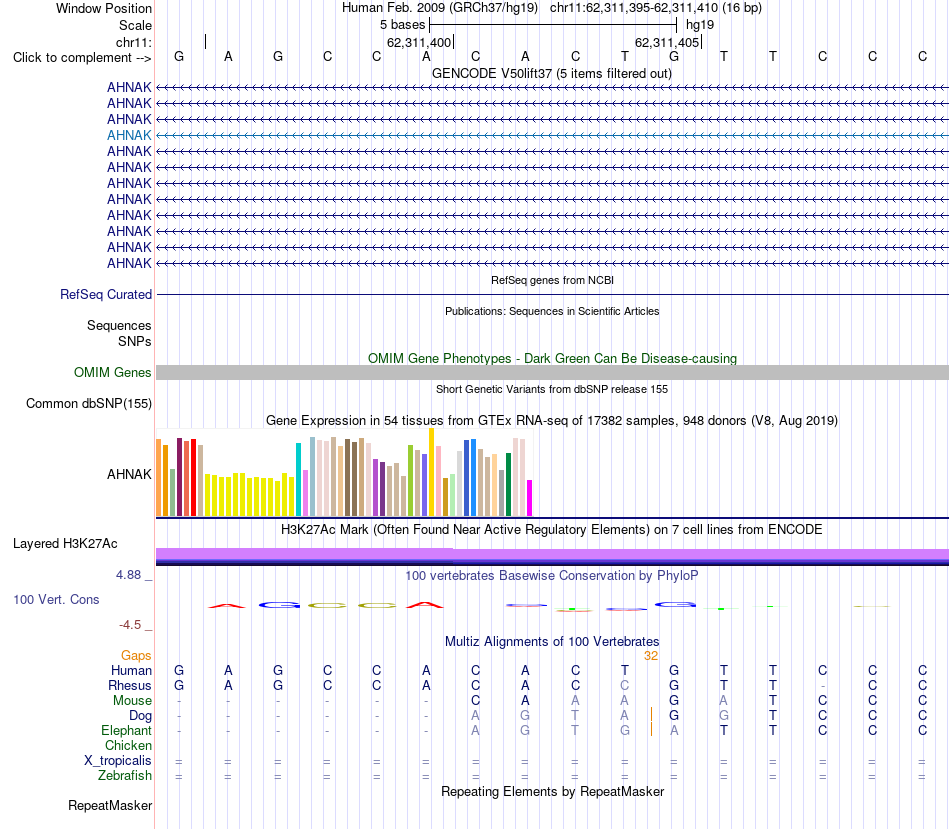Click the Common dbSNP(155) label
This screenshot has height=829, width=950.
[88, 404]
